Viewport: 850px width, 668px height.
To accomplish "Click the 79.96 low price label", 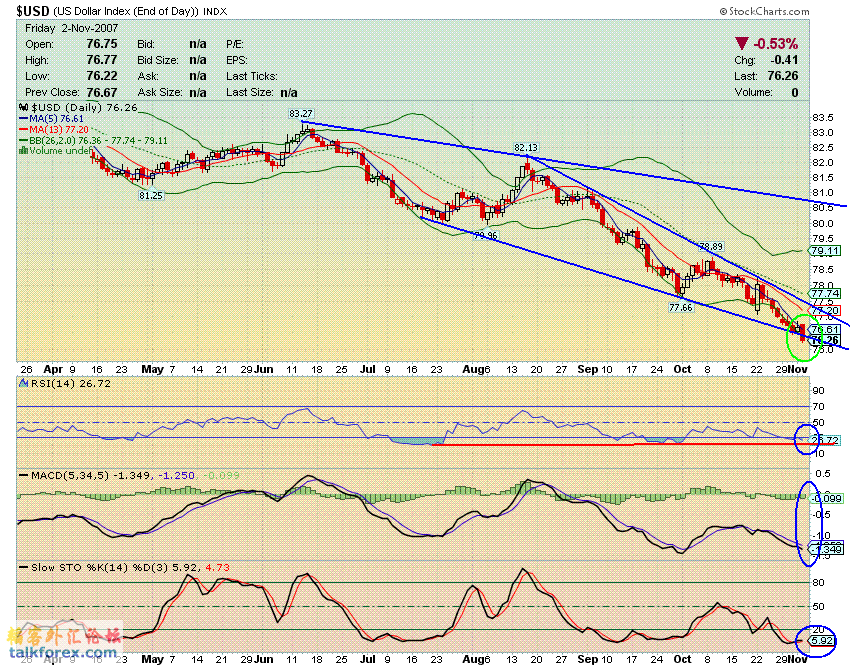I will coord(485,235).
